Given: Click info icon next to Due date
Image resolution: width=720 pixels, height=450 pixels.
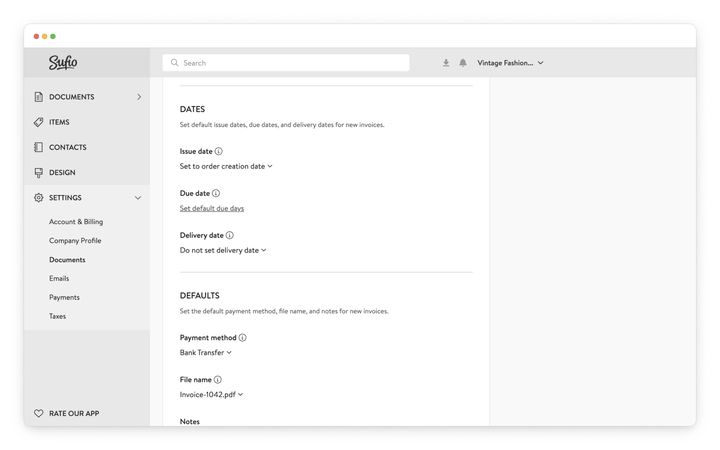Looking at the screenshot, I should pos(216,193).
